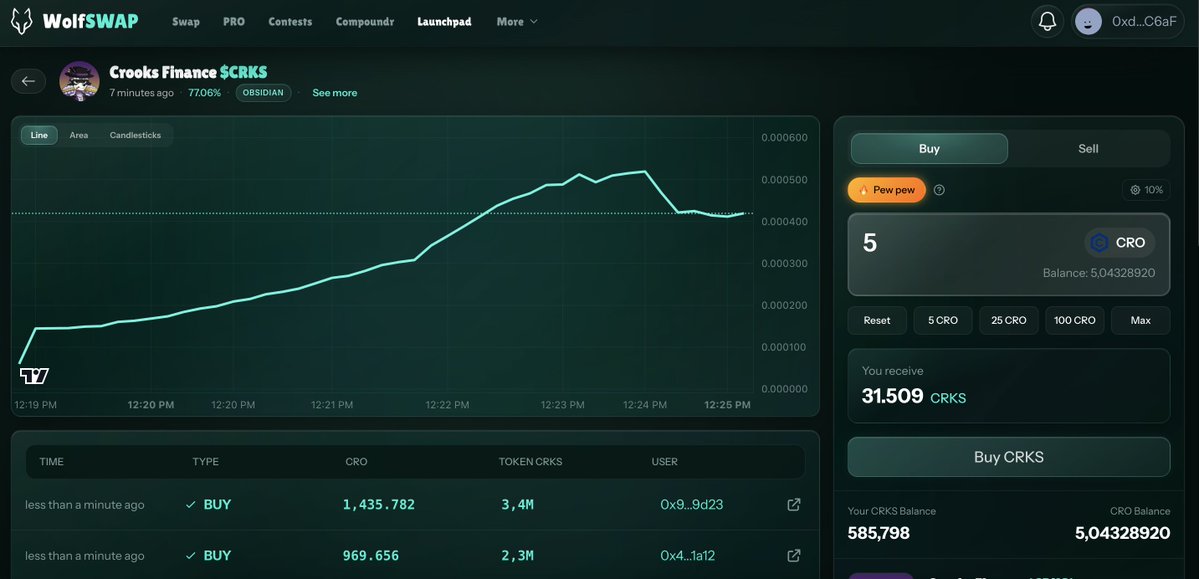1199x579 pixels.
Task: Open the Swap page
Action: click(186, 21)
